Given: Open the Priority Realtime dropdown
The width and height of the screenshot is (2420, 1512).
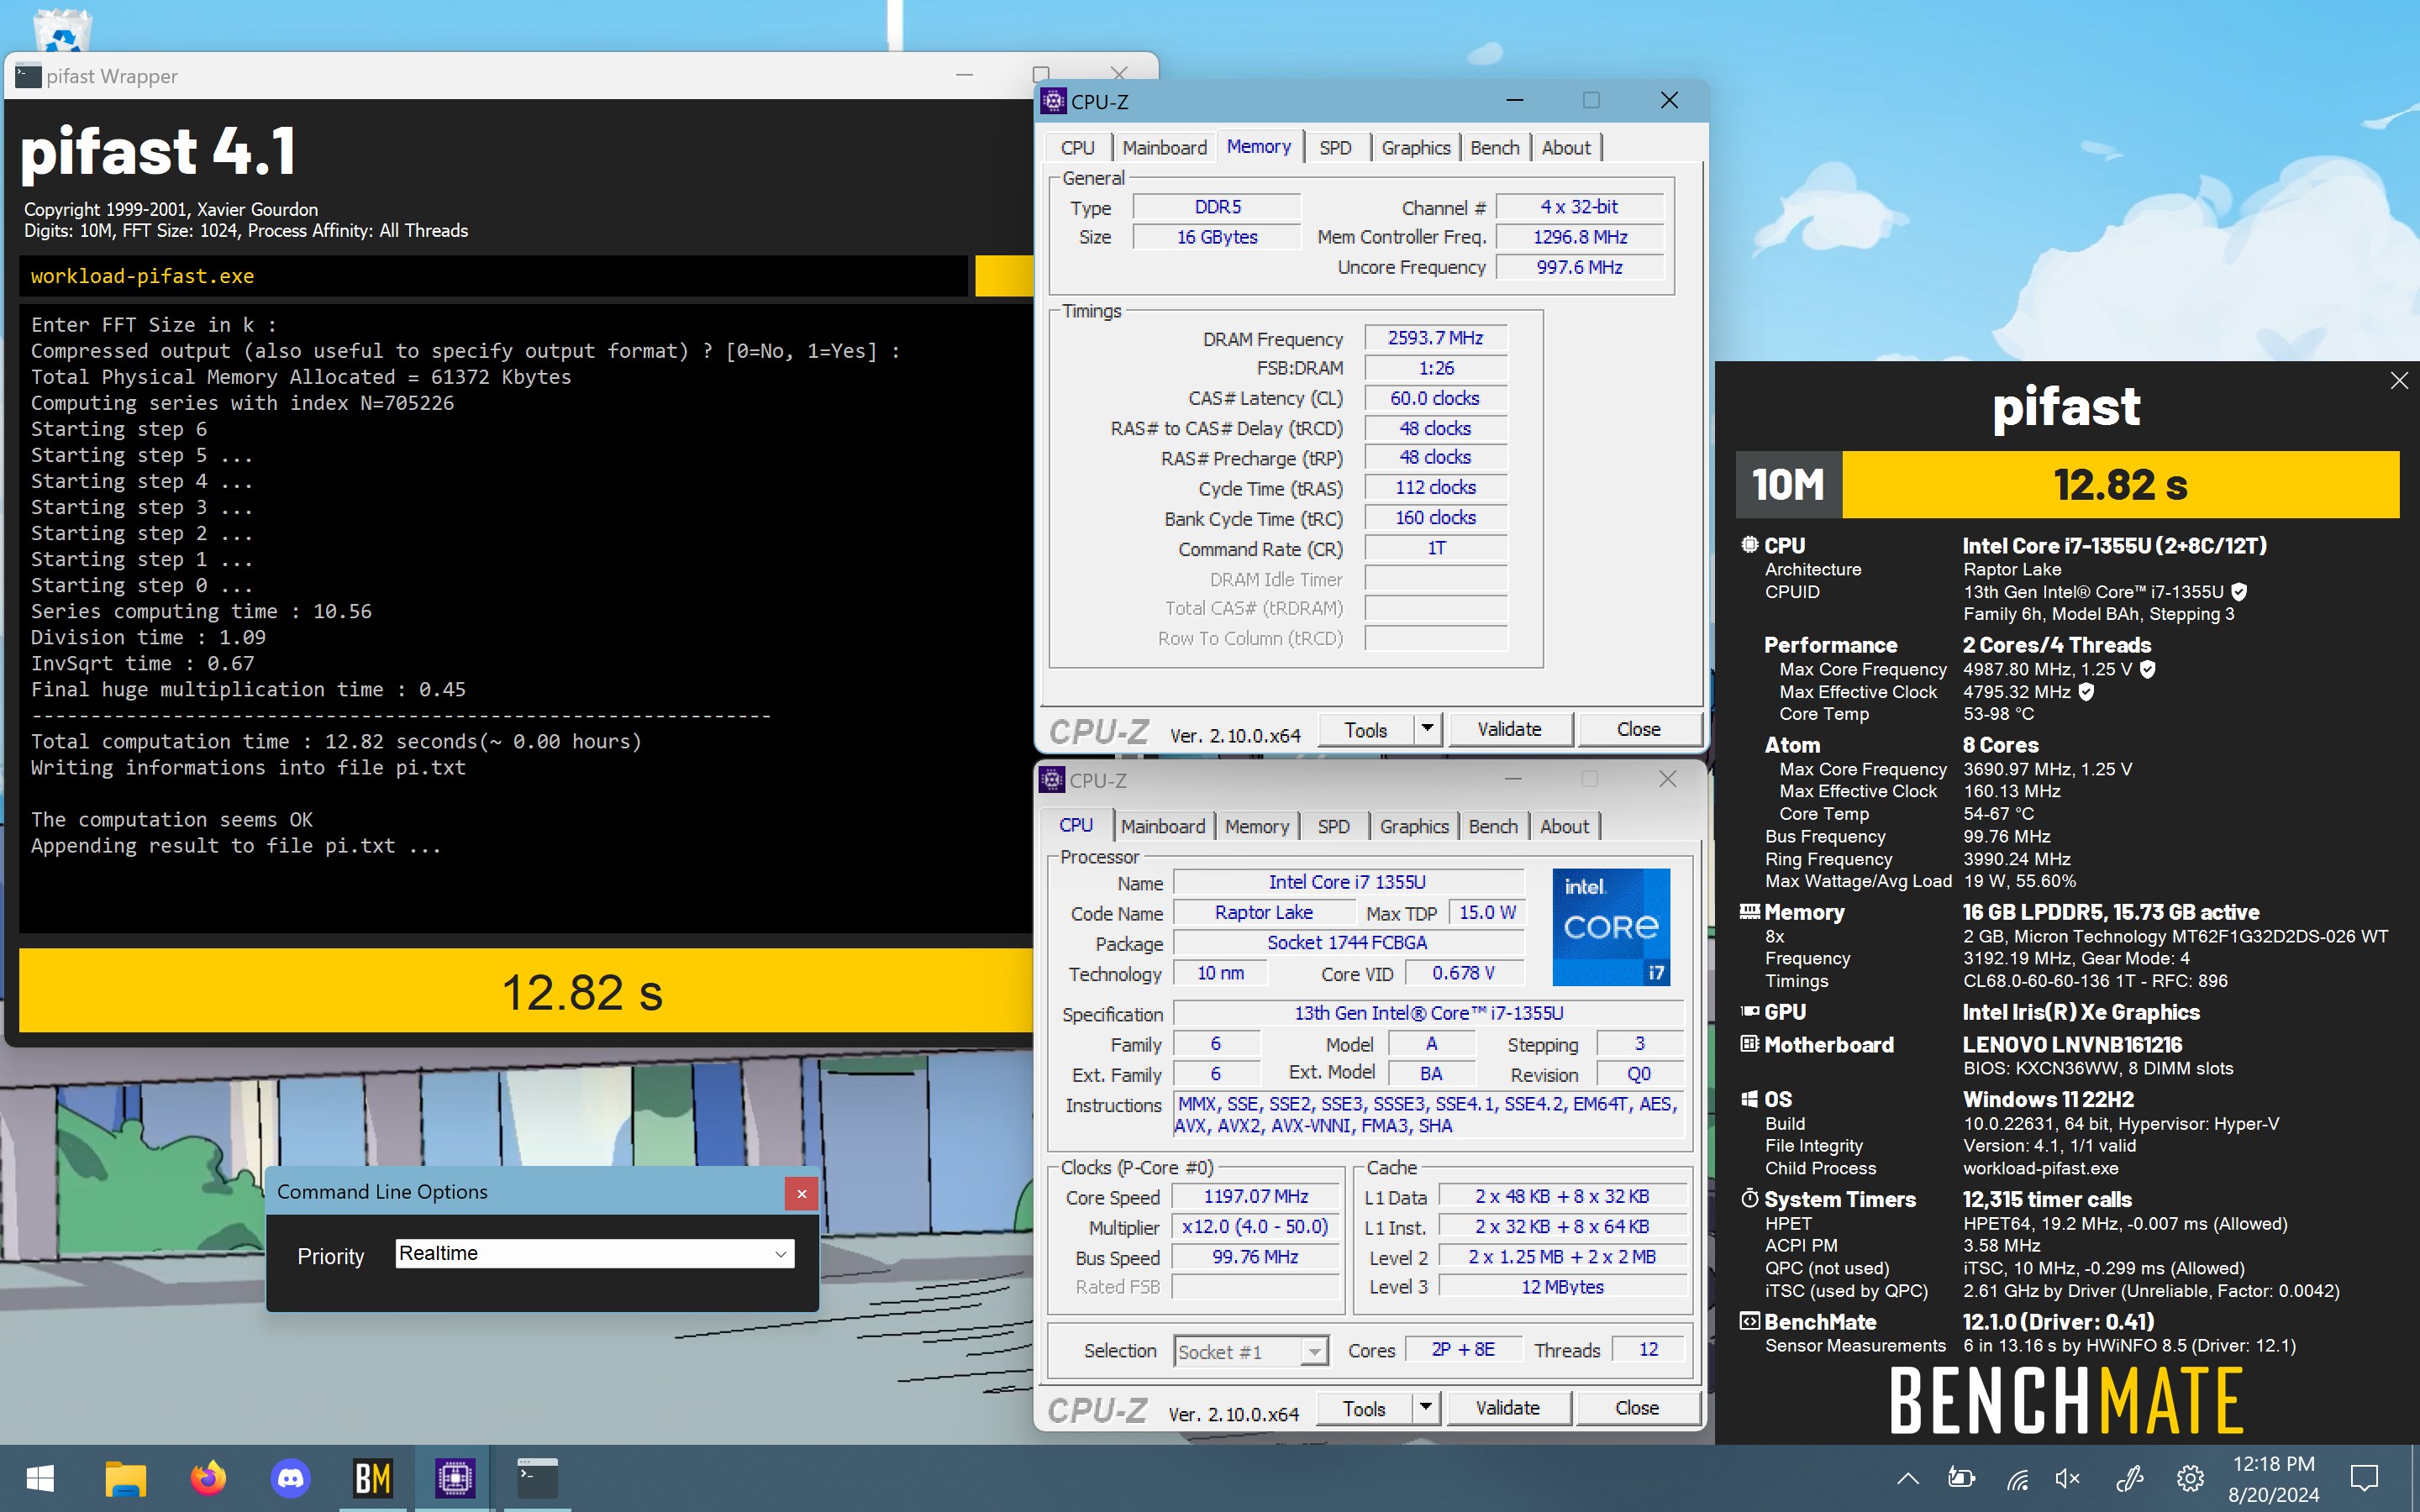Looking at the screenshot, I should pyautogui.click(x=595, y=1254).
